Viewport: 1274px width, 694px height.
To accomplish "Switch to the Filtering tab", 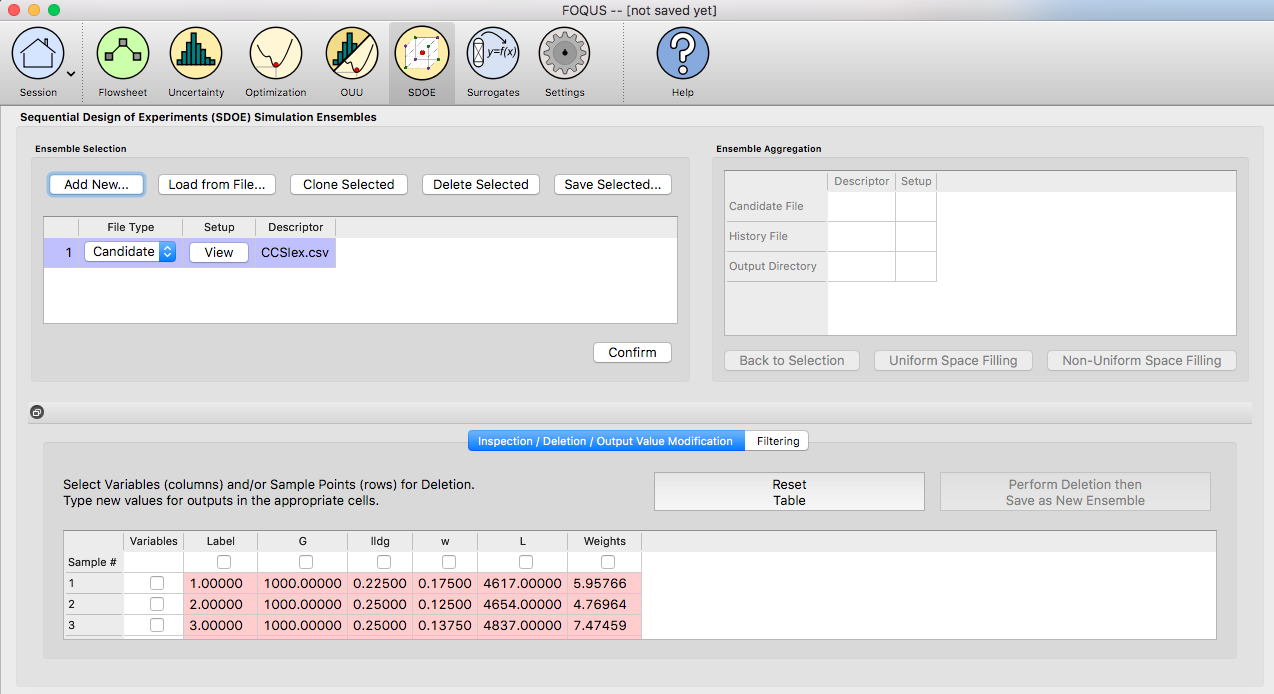I will tap(777, 441).
